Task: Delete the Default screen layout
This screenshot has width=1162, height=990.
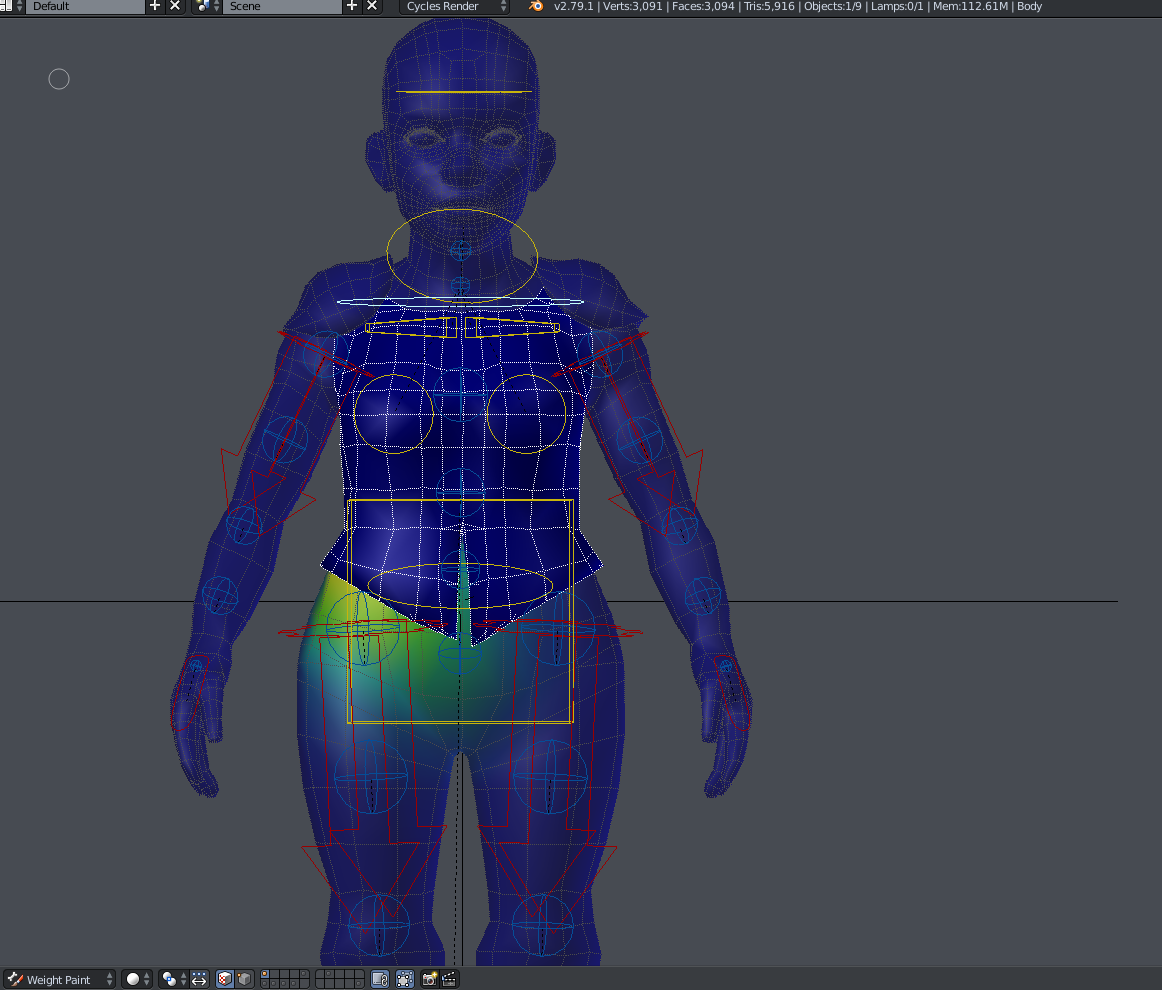Action: click(x=175, y=6)
